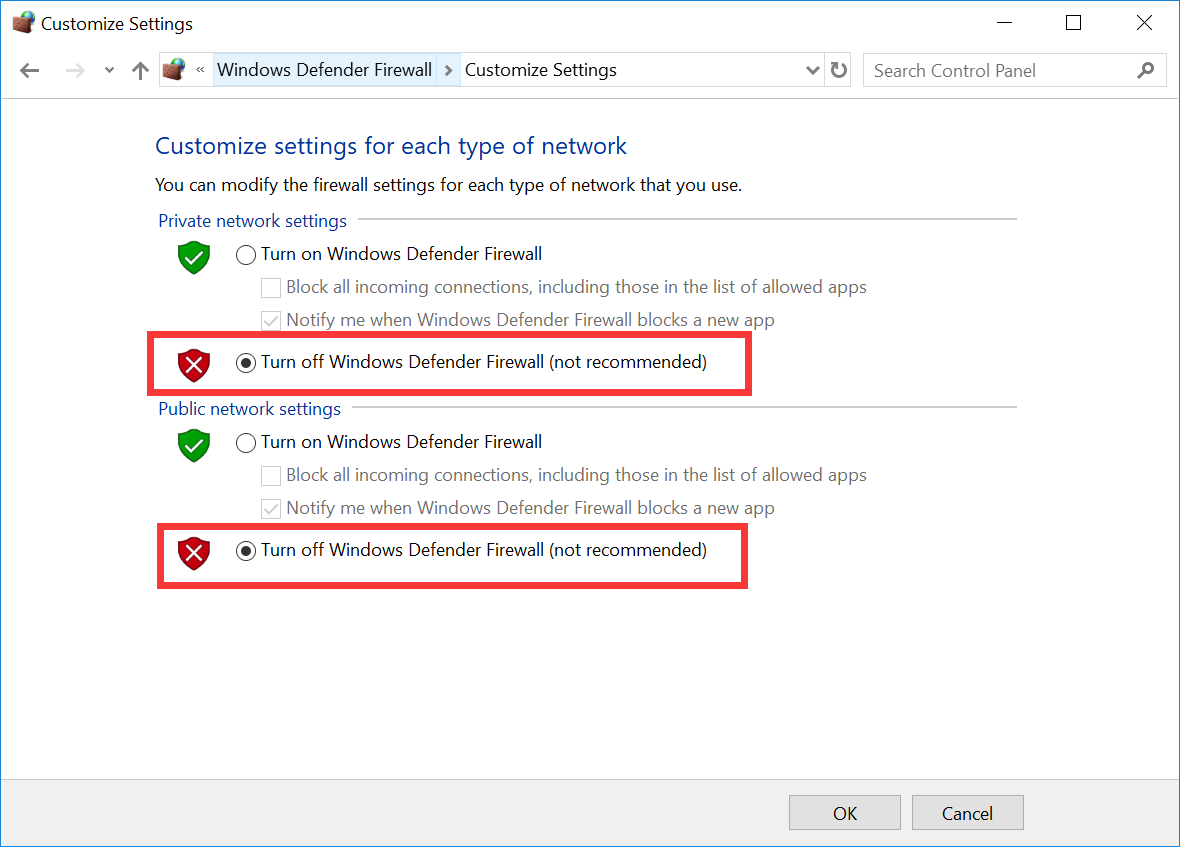The image size is (1180, 847).
Task: Click the firewall icon in the address bar
Action: point(173,69)
